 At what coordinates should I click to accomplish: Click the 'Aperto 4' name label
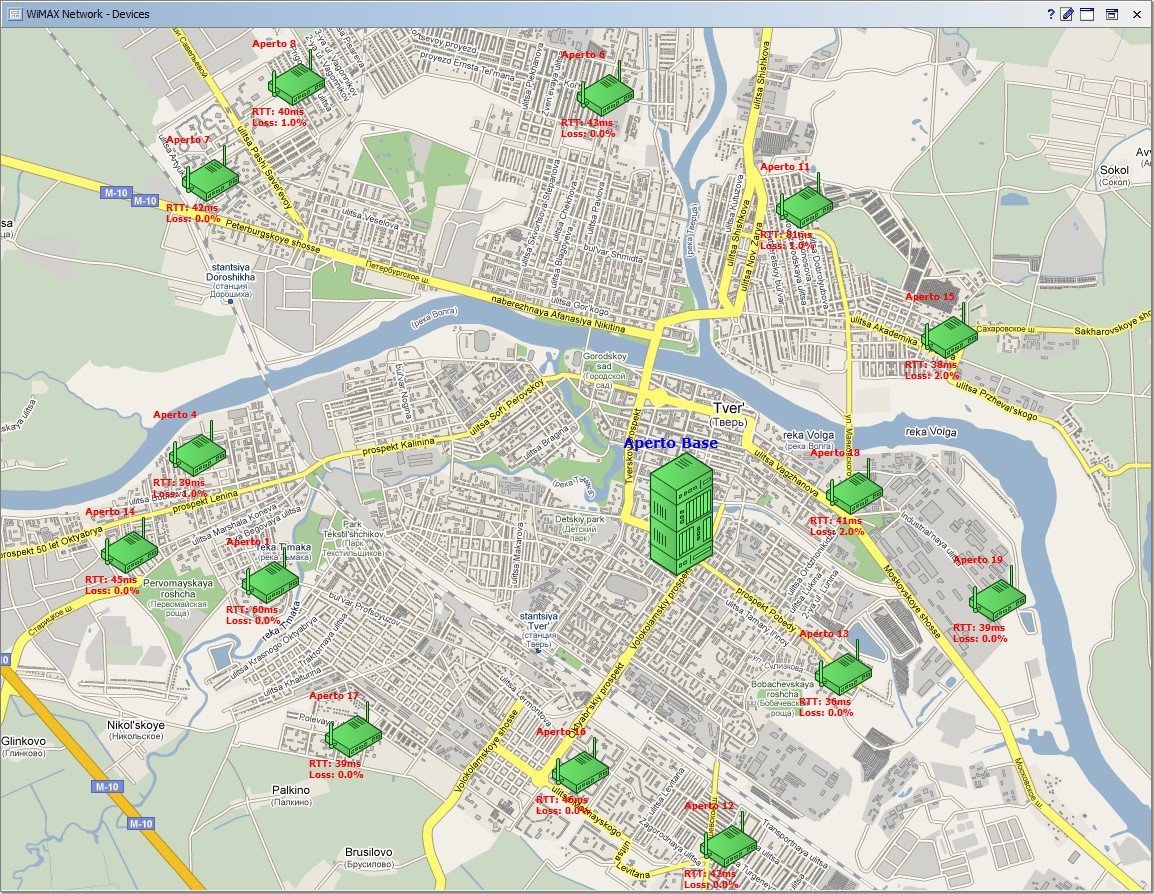coord(175,415)
